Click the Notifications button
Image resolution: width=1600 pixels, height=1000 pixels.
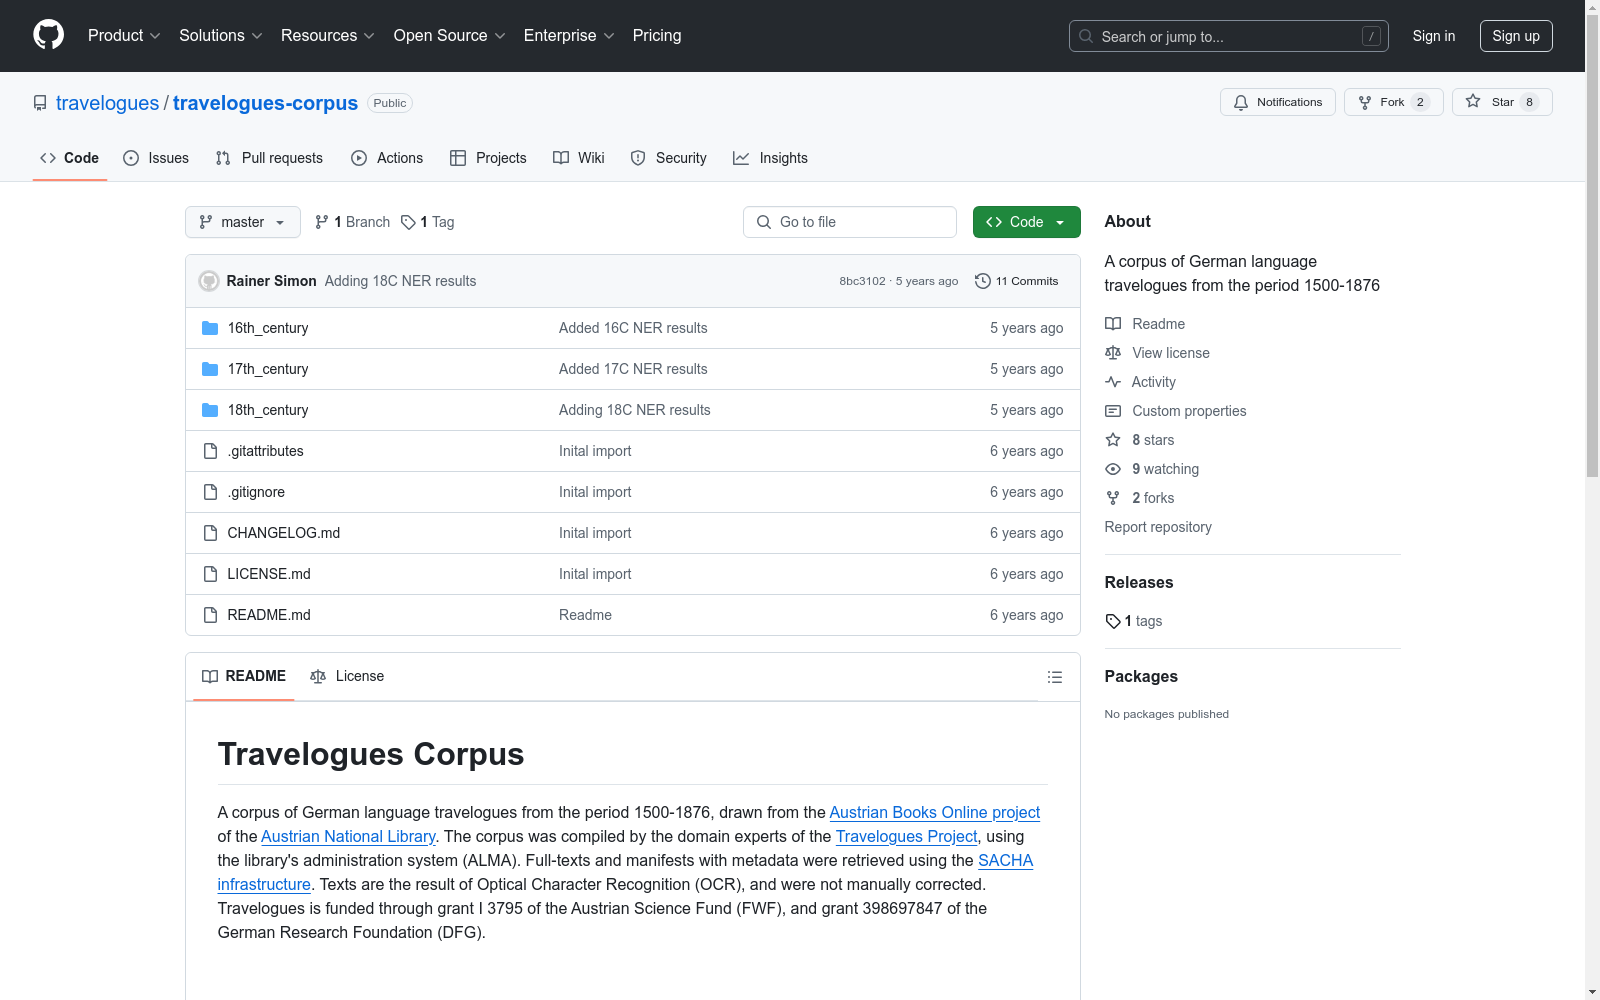(x=1277, y=102)
